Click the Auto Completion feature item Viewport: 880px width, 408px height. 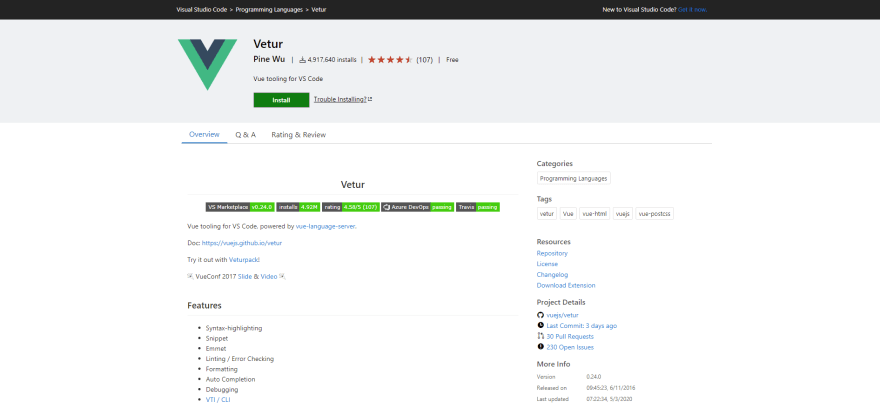pyautogui.click(x=231, y=379)
